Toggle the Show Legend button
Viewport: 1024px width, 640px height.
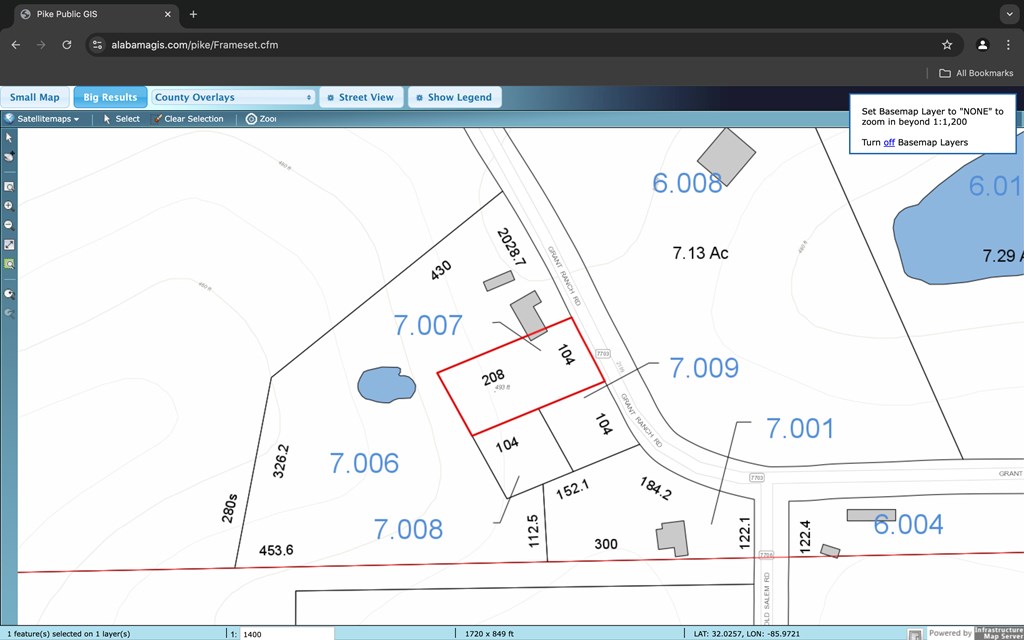click(x=454, y=97)
